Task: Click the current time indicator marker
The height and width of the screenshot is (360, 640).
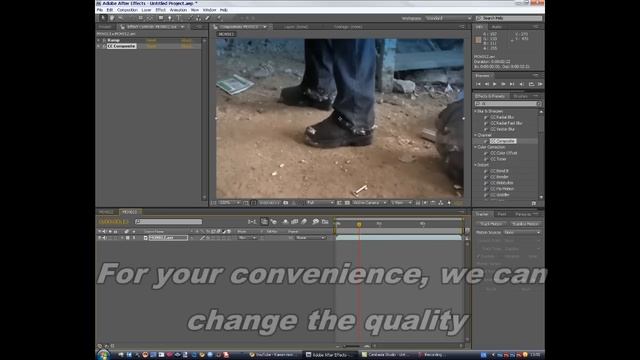Action: [359, 224]
